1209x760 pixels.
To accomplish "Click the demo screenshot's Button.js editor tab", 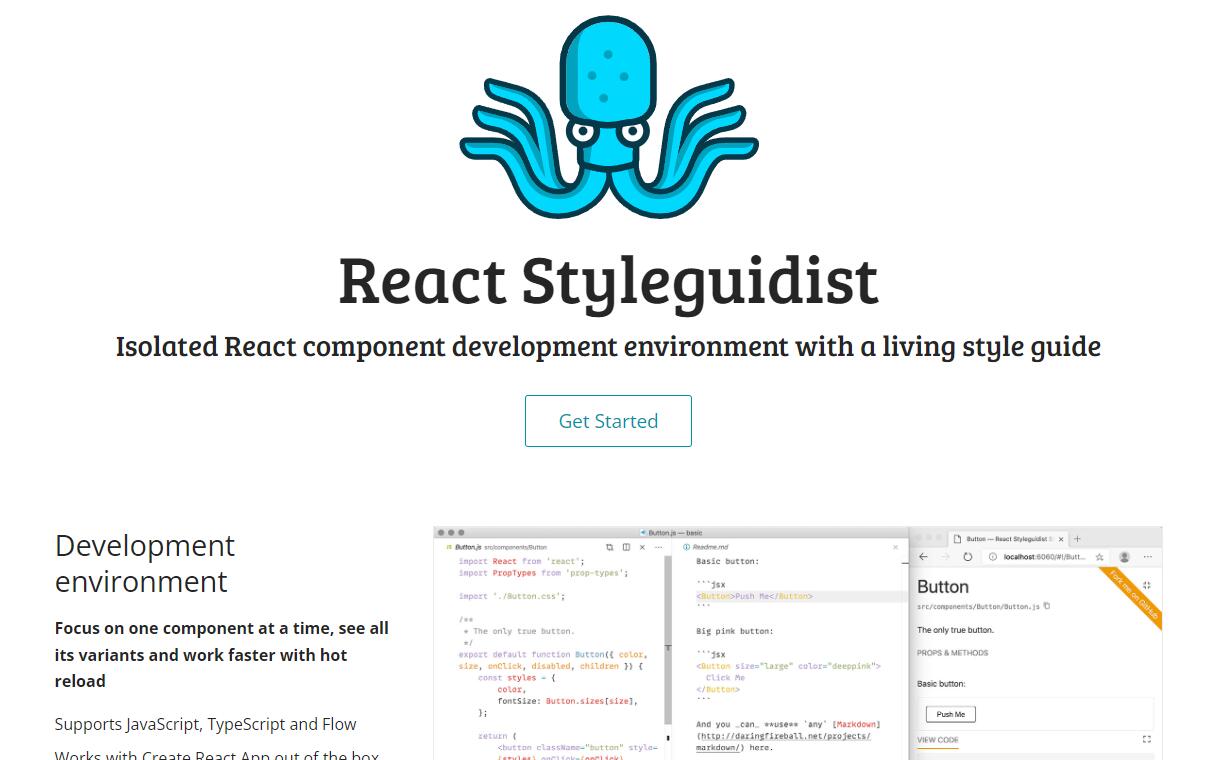I will pos(496,547).
